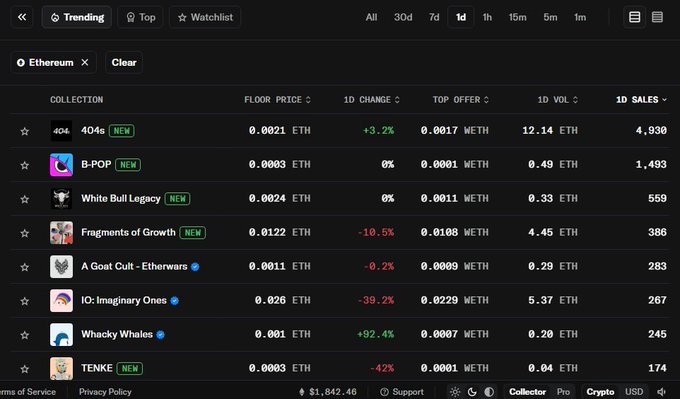This screenshot has width=680, height=399.
Task: Click the verified badge next to A Goat Cult
Action: (x=195, y=267)
